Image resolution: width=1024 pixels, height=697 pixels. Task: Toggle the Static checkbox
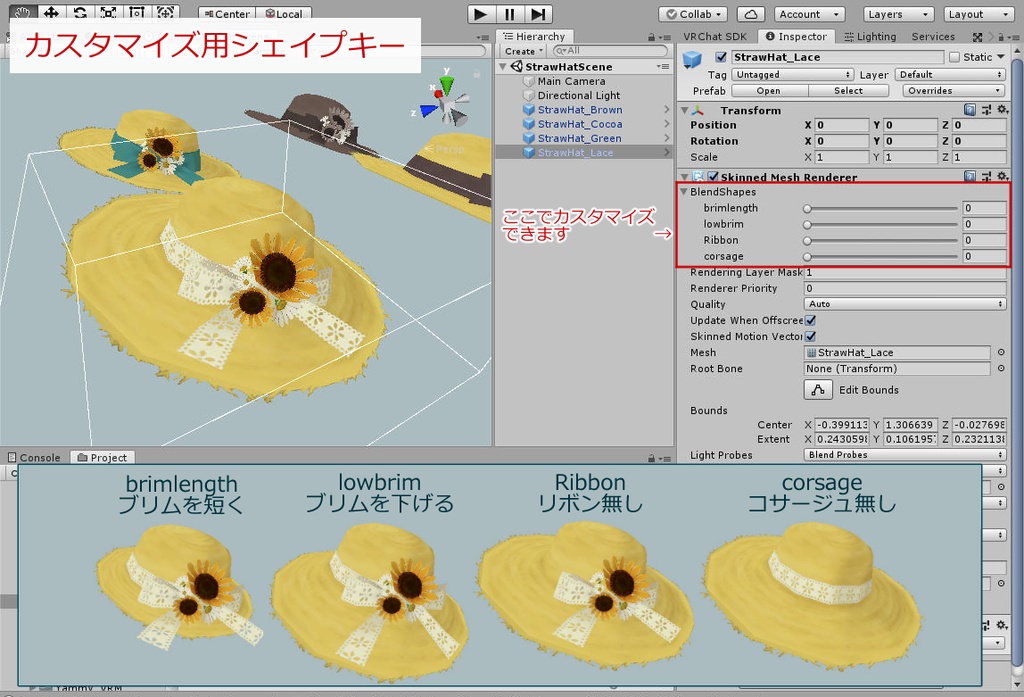[954, 57]
